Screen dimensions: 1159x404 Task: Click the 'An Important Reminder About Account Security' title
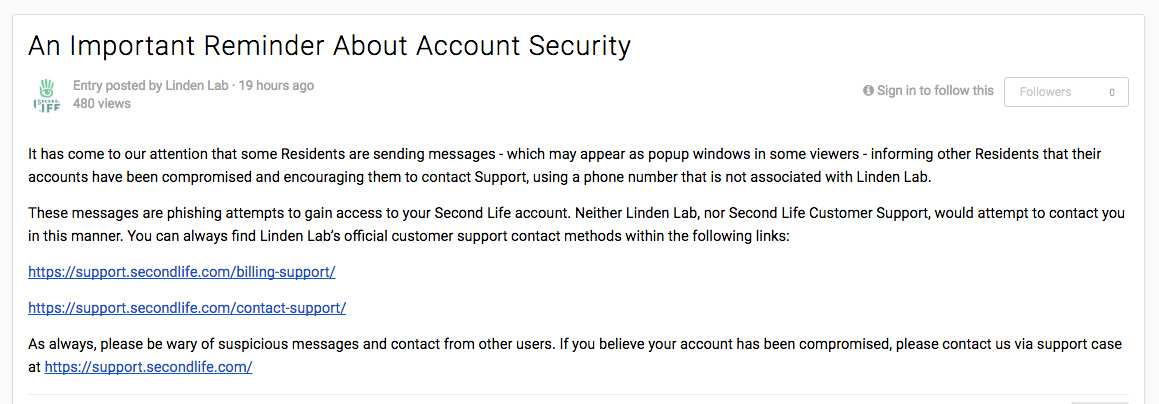click(329, 46)
